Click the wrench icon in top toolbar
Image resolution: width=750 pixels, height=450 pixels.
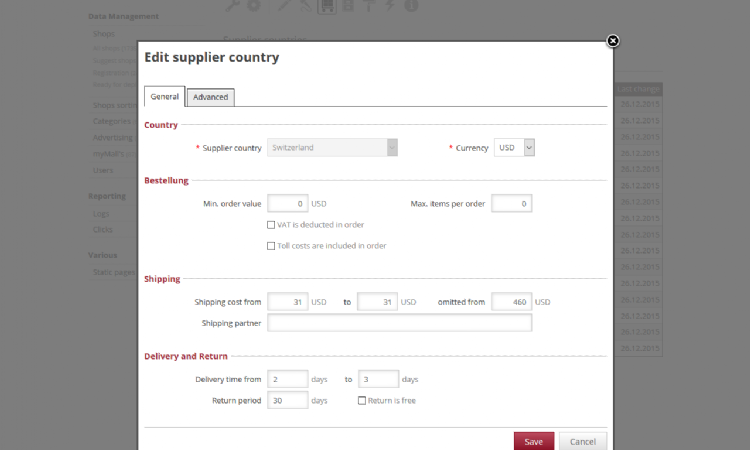(232, 6)
